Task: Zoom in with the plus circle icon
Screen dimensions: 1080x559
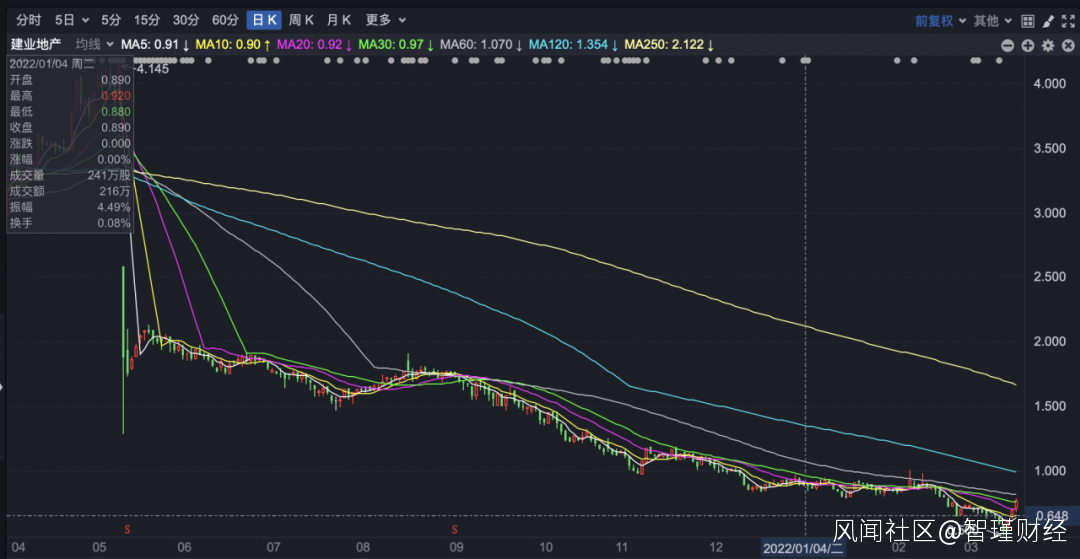Action: [x=1028, y=45]
